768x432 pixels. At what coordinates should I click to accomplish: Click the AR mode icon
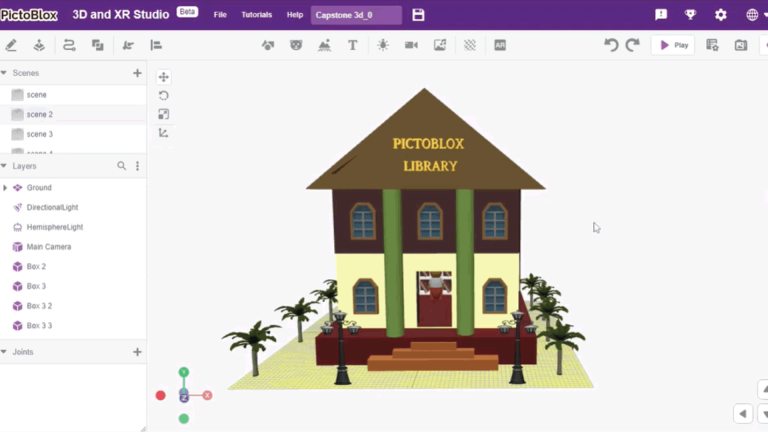click(500, 45)
